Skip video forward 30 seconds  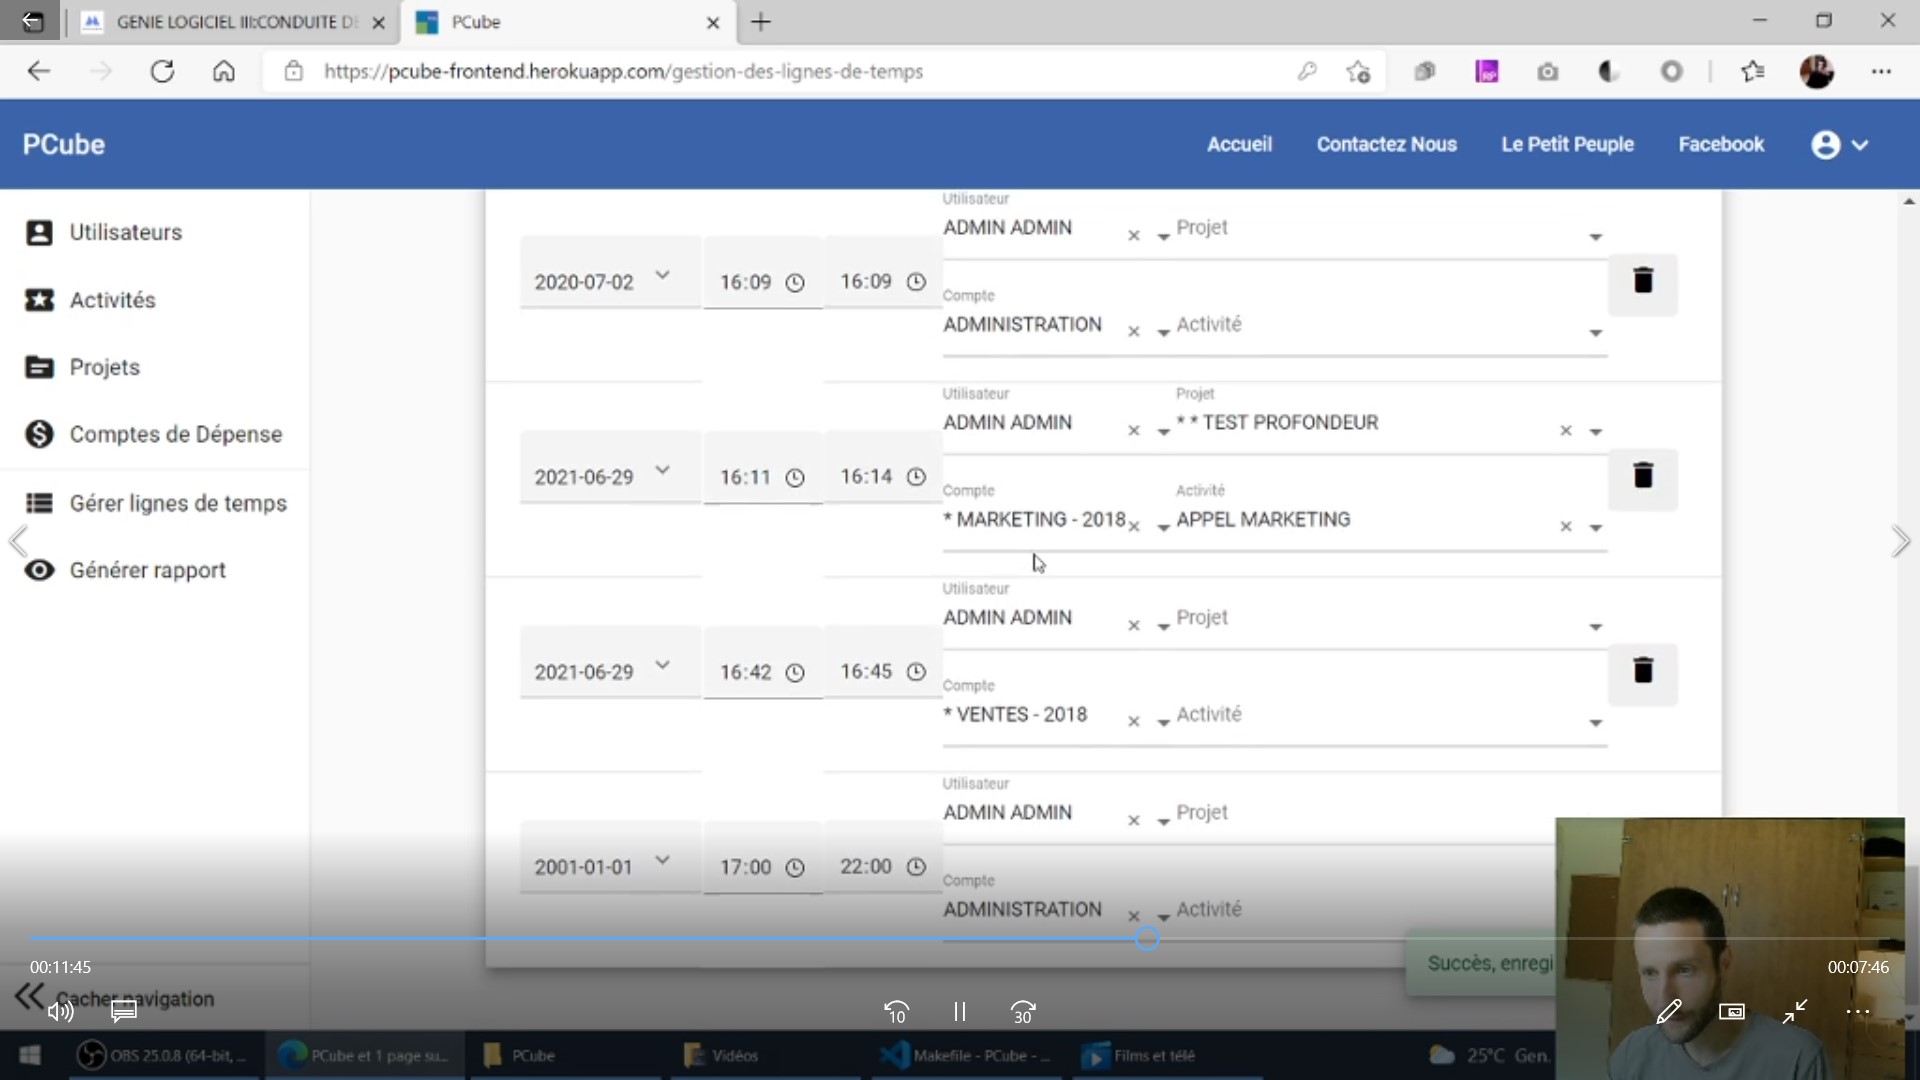[x=1023, y=1012]
